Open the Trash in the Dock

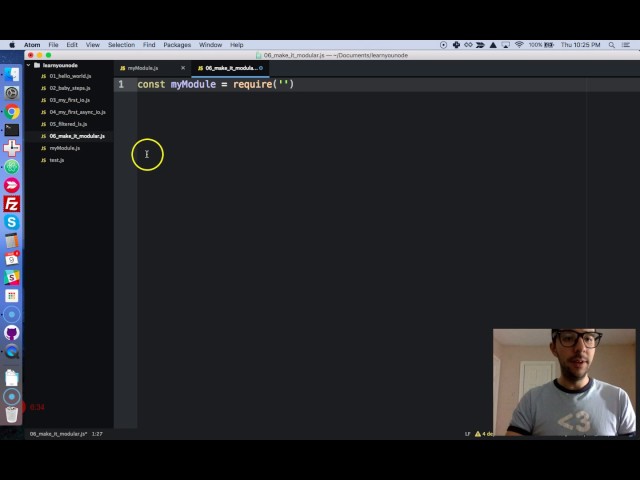11,414
